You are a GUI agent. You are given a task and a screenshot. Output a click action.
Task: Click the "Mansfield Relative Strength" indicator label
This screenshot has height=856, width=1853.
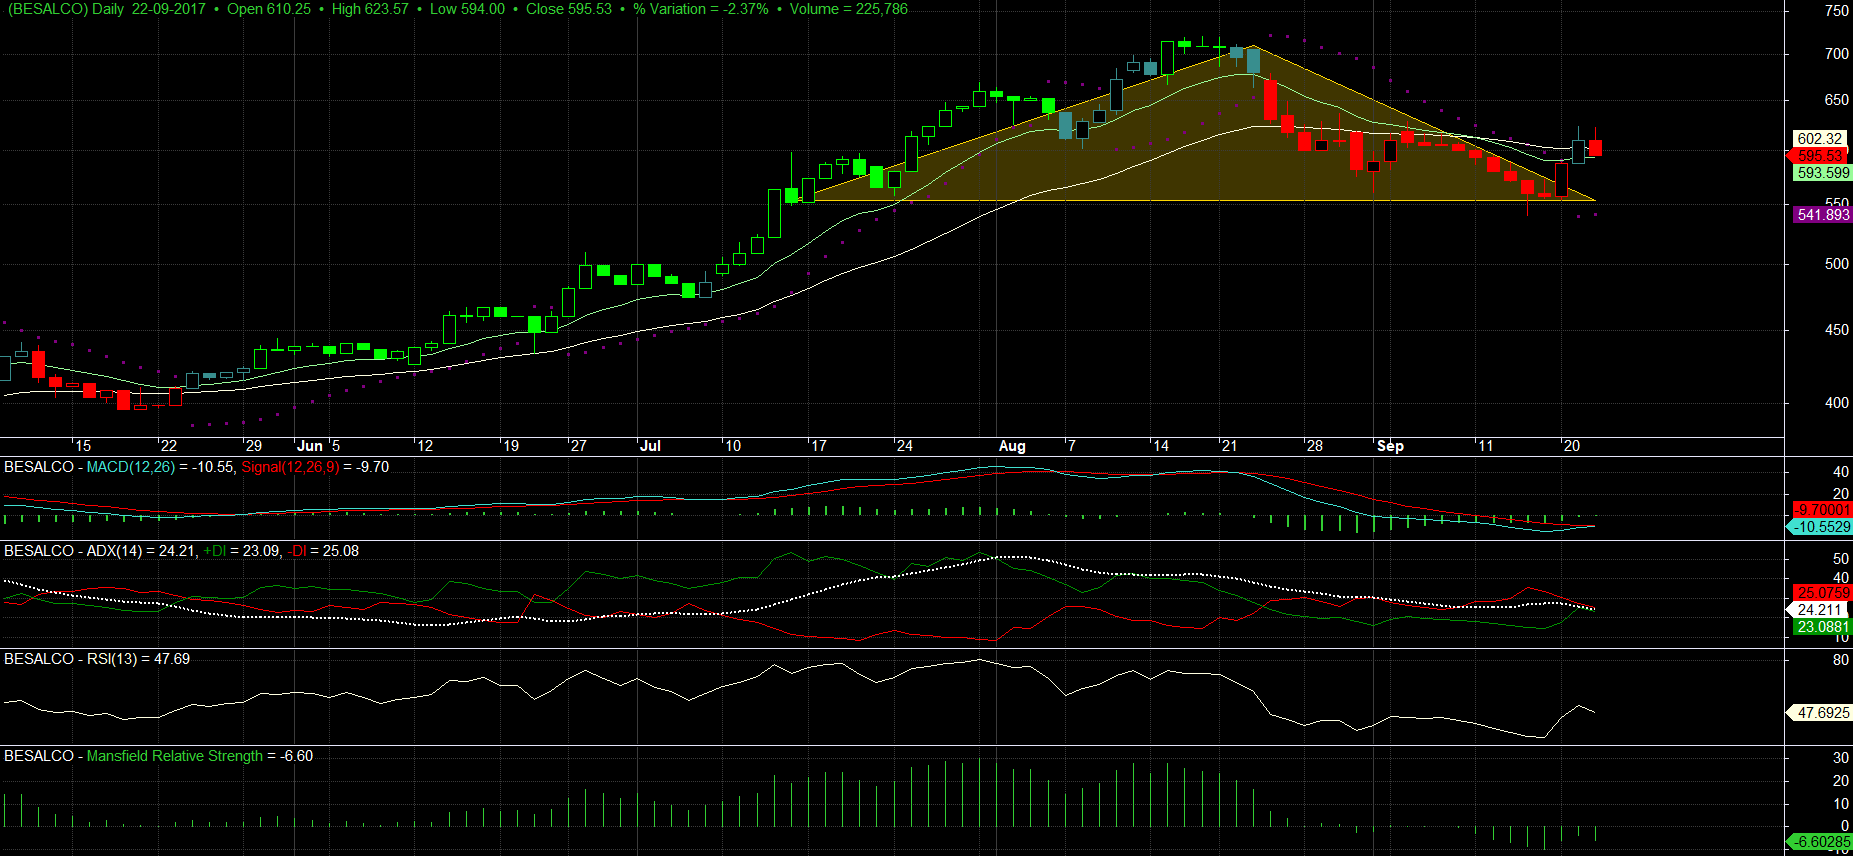point(175,756)
